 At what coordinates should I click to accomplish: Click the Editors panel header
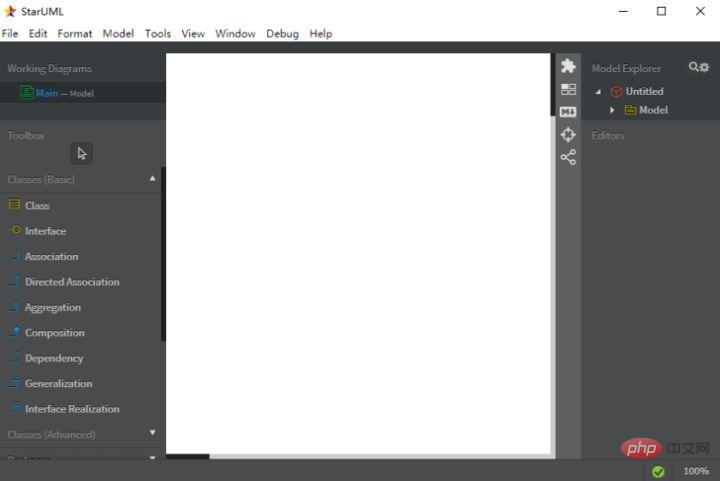[x=608, y=135]
